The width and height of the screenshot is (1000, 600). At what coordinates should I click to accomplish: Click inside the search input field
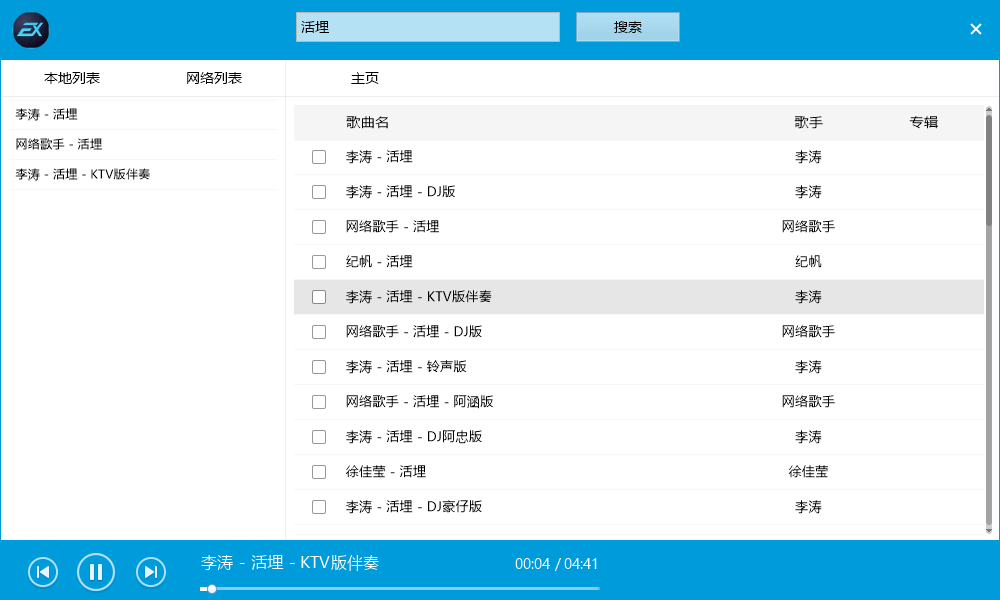tap(427, 26)
